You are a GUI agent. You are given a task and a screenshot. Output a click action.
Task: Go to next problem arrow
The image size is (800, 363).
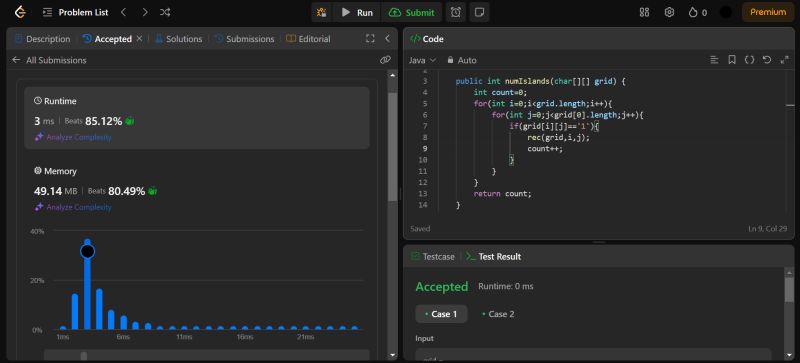click(145, 12)
